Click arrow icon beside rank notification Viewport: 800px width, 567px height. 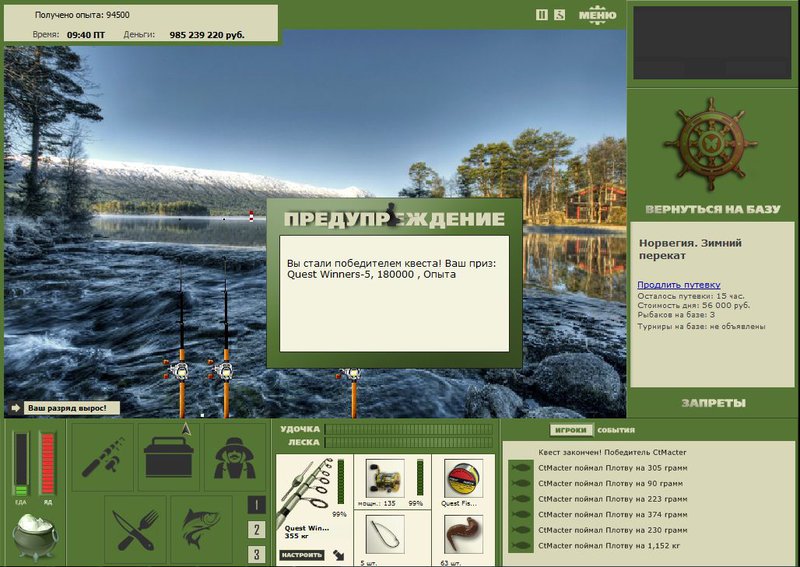pyautogui.click(x=15, y=408)
